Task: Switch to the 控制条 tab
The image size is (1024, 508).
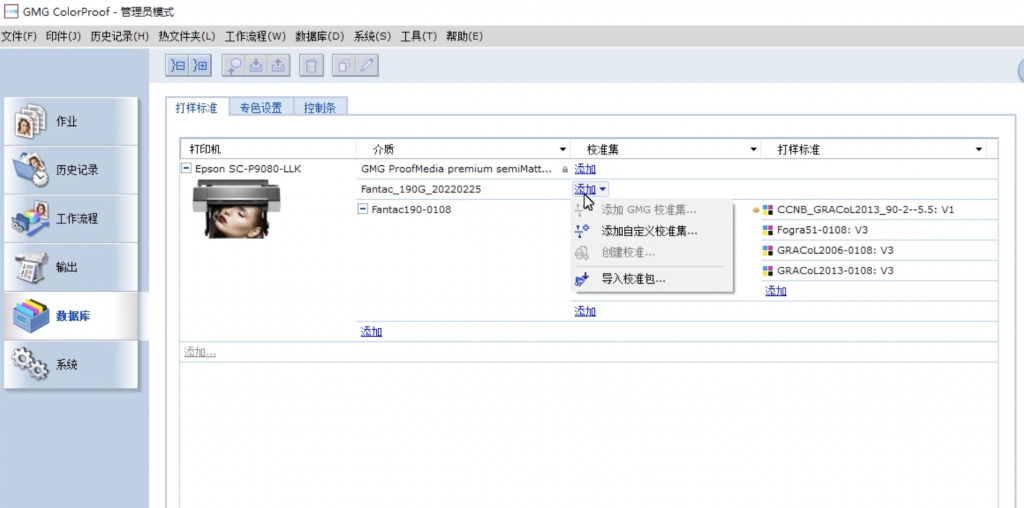Action: tap(320, 108)
